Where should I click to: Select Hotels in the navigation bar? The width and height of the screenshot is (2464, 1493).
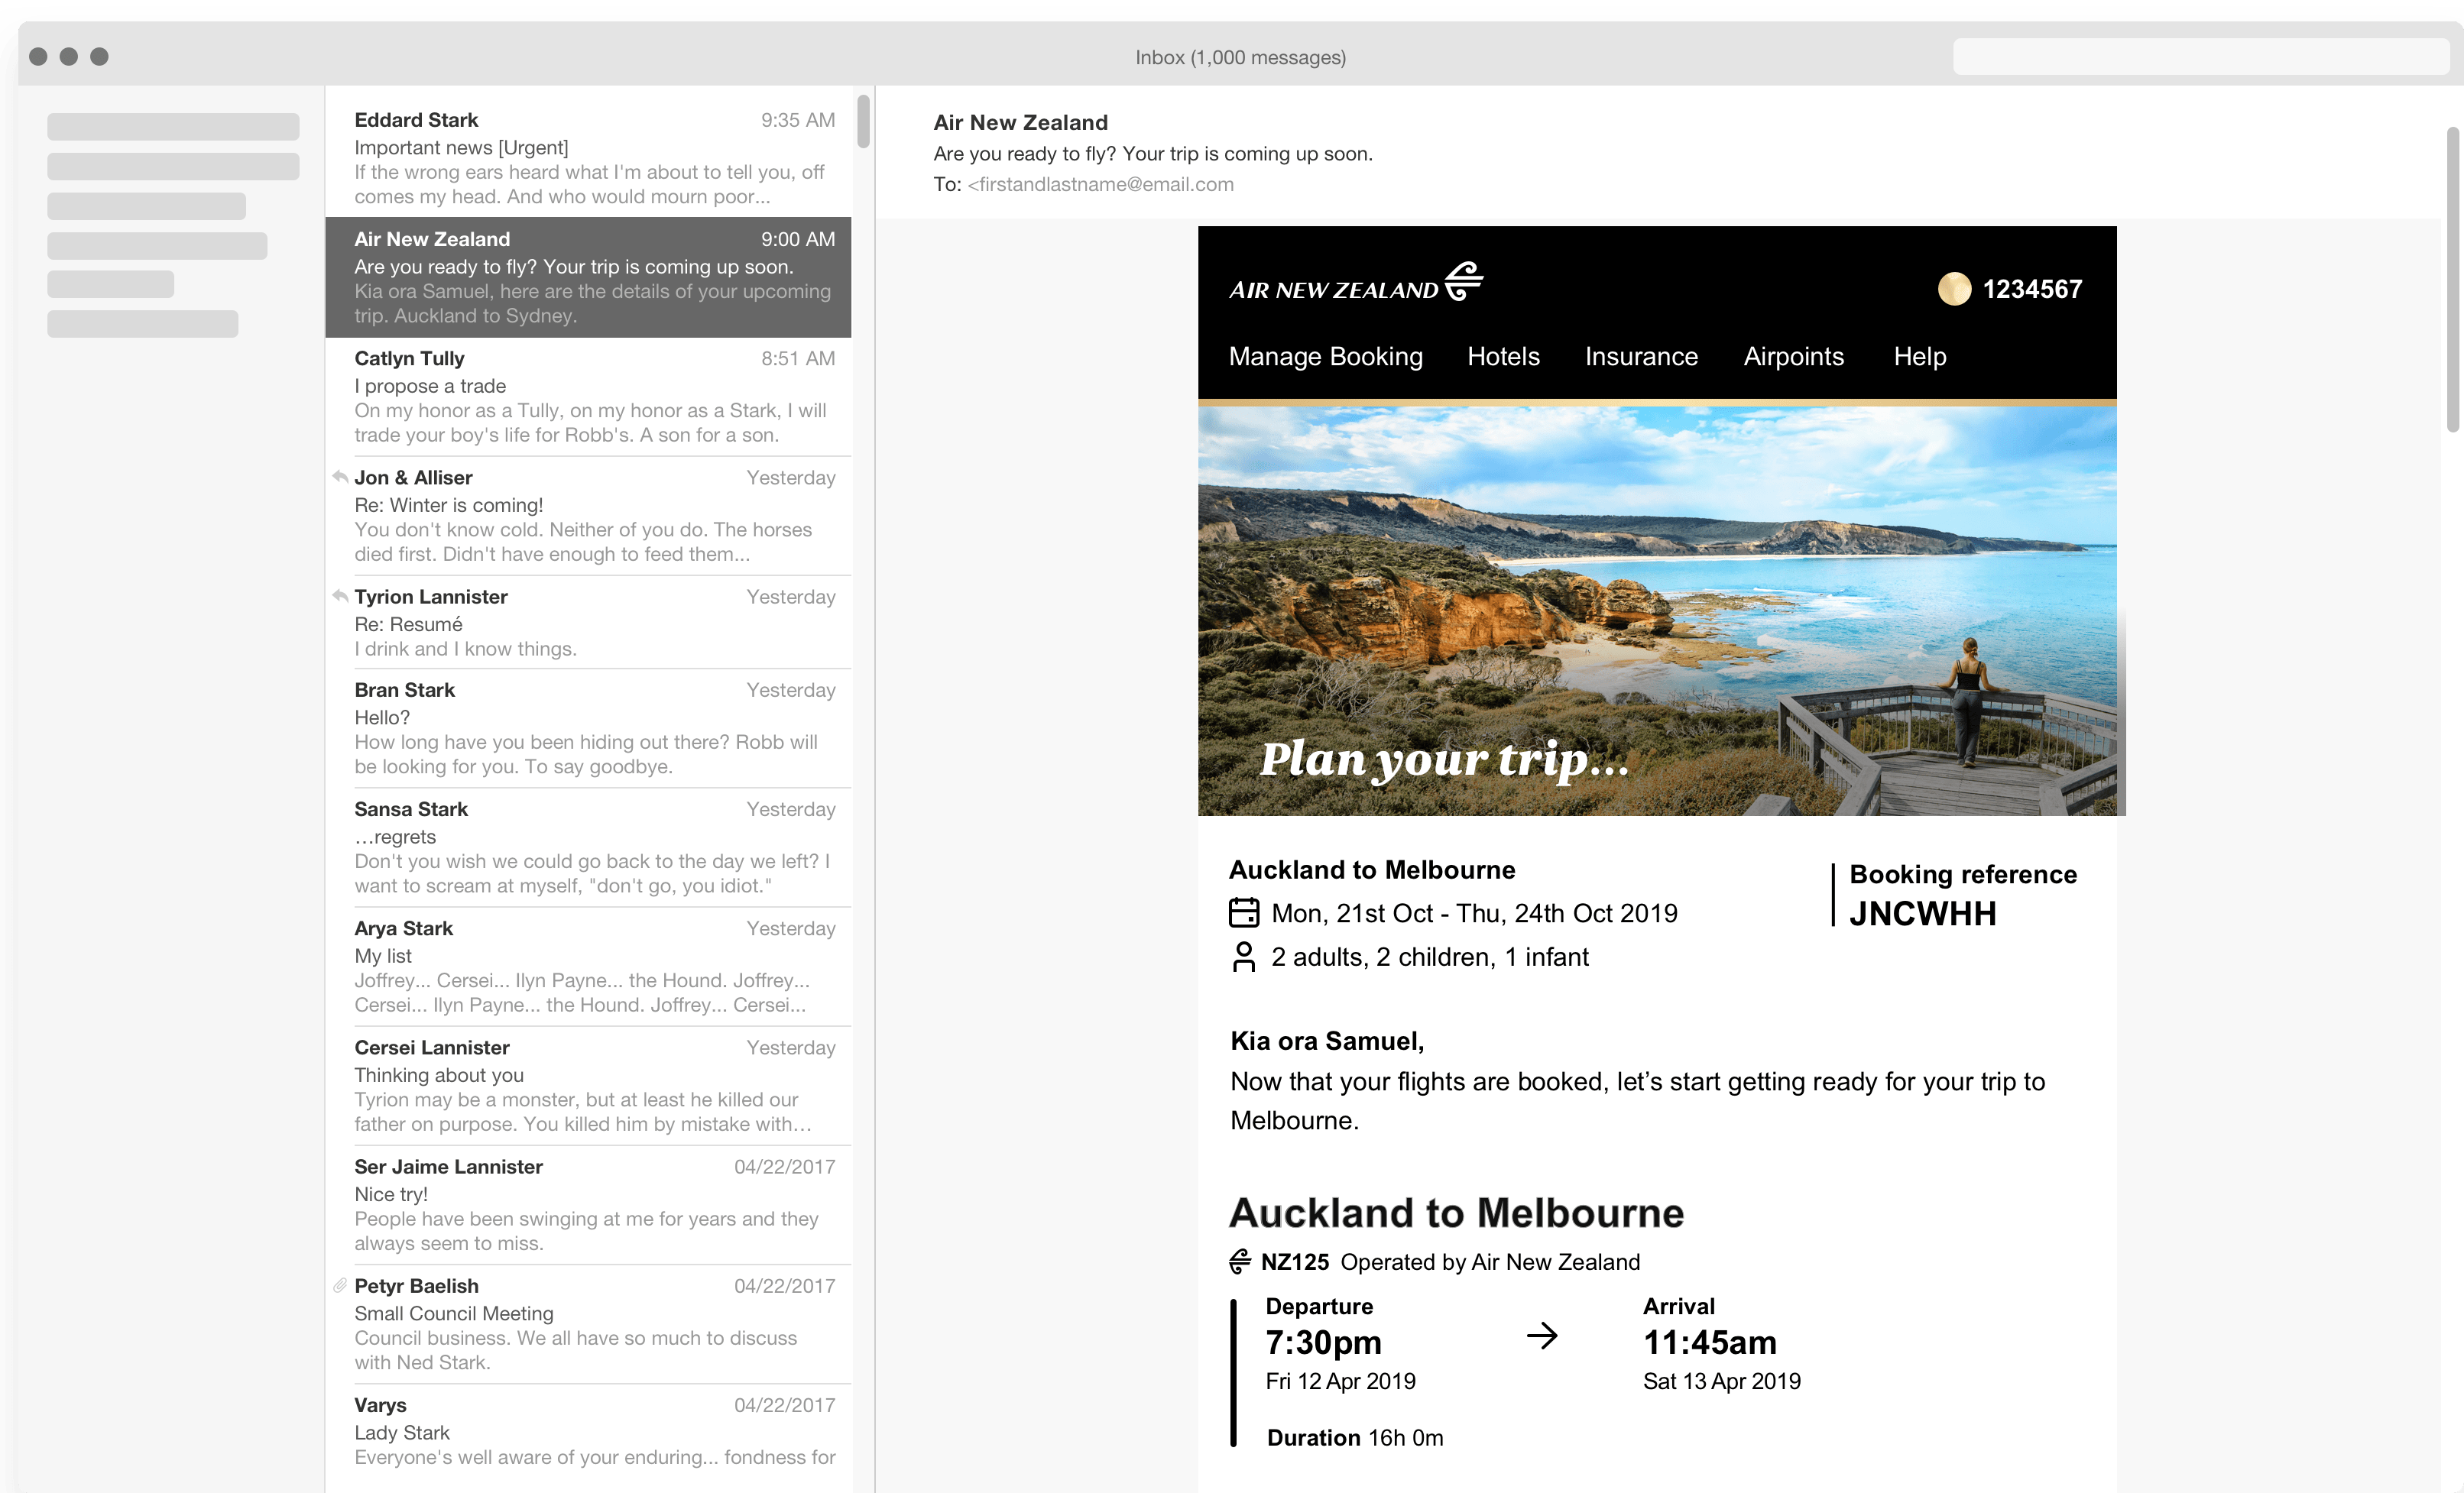coord(1503,356)
